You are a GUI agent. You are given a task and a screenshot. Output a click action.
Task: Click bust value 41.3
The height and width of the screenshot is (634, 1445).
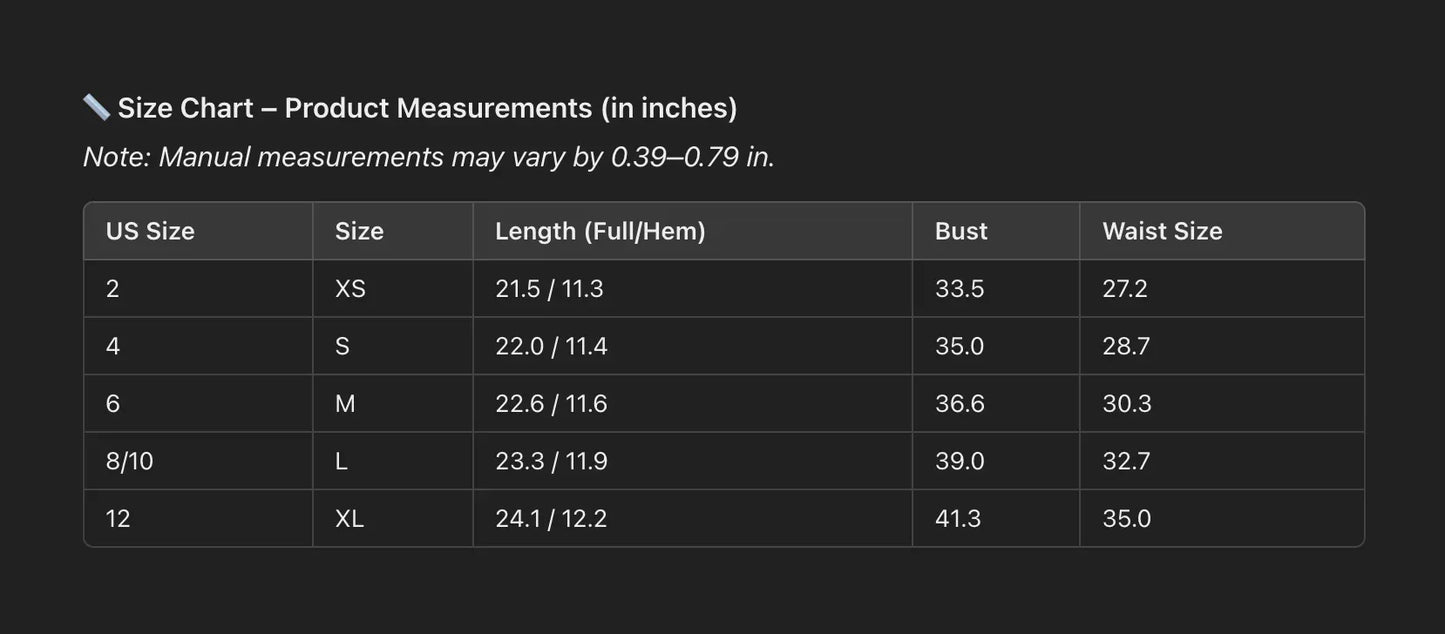(x=958, y=519)
